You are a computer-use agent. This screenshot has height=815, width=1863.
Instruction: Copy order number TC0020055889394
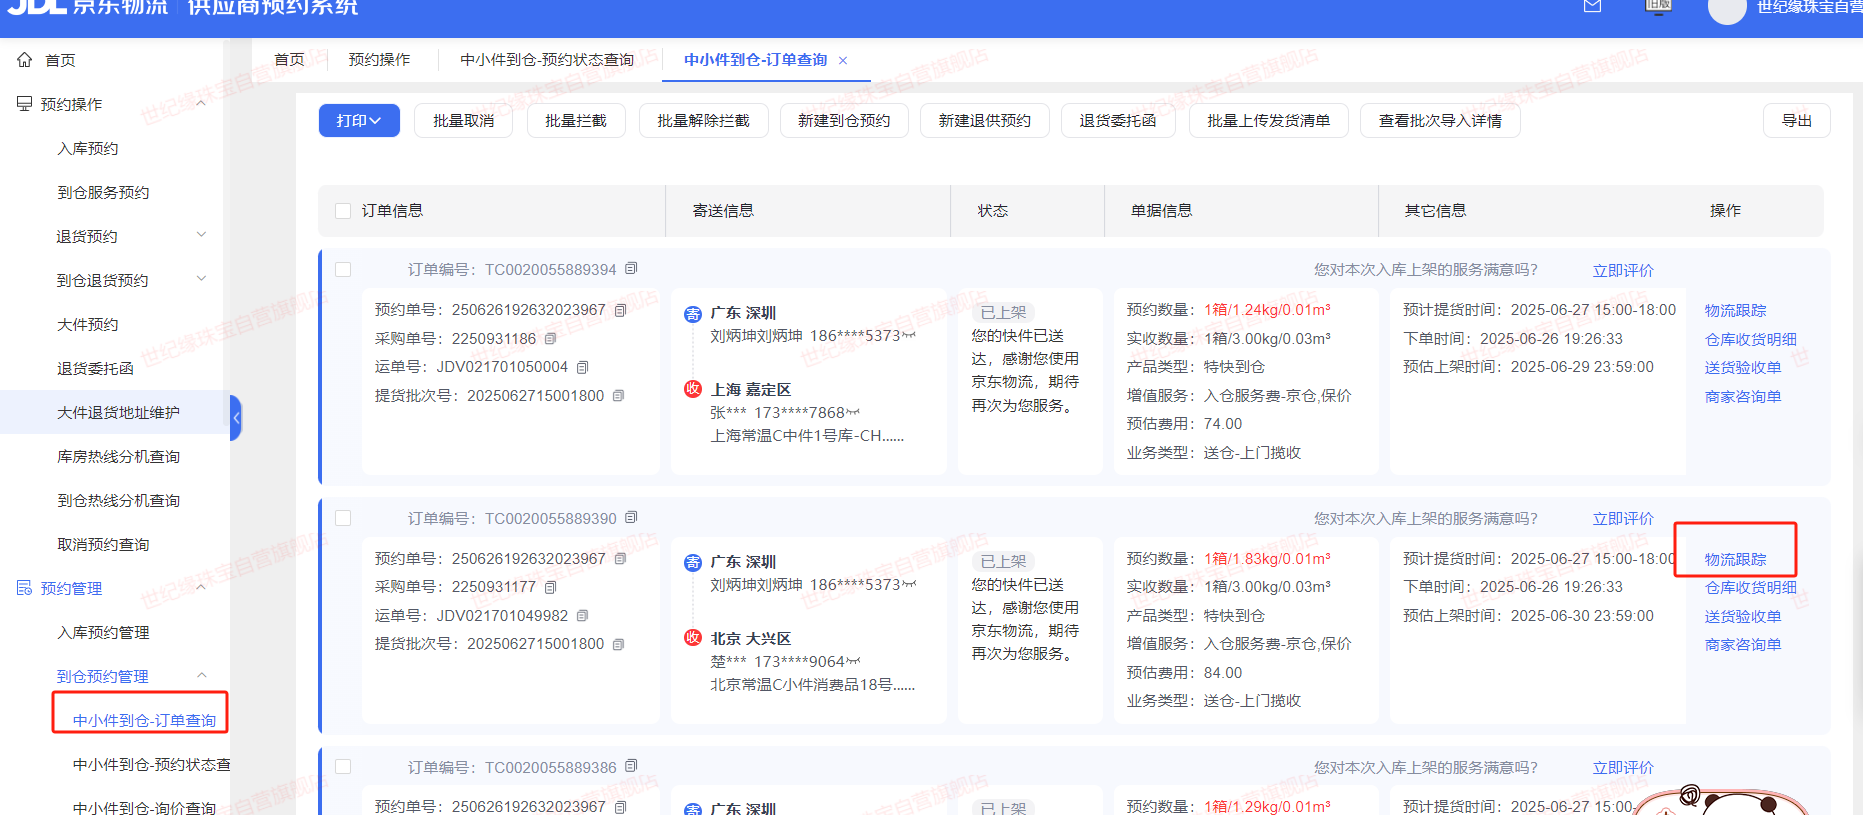pyautogui.click(x=631, y=269)
